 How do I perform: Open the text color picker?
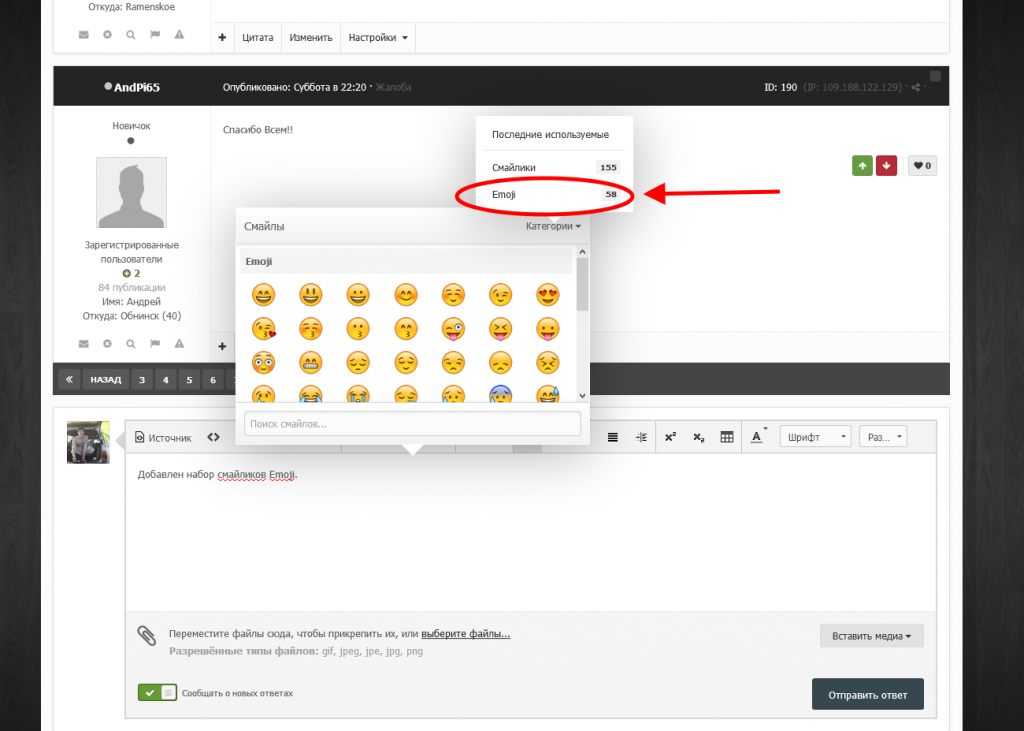758,437
